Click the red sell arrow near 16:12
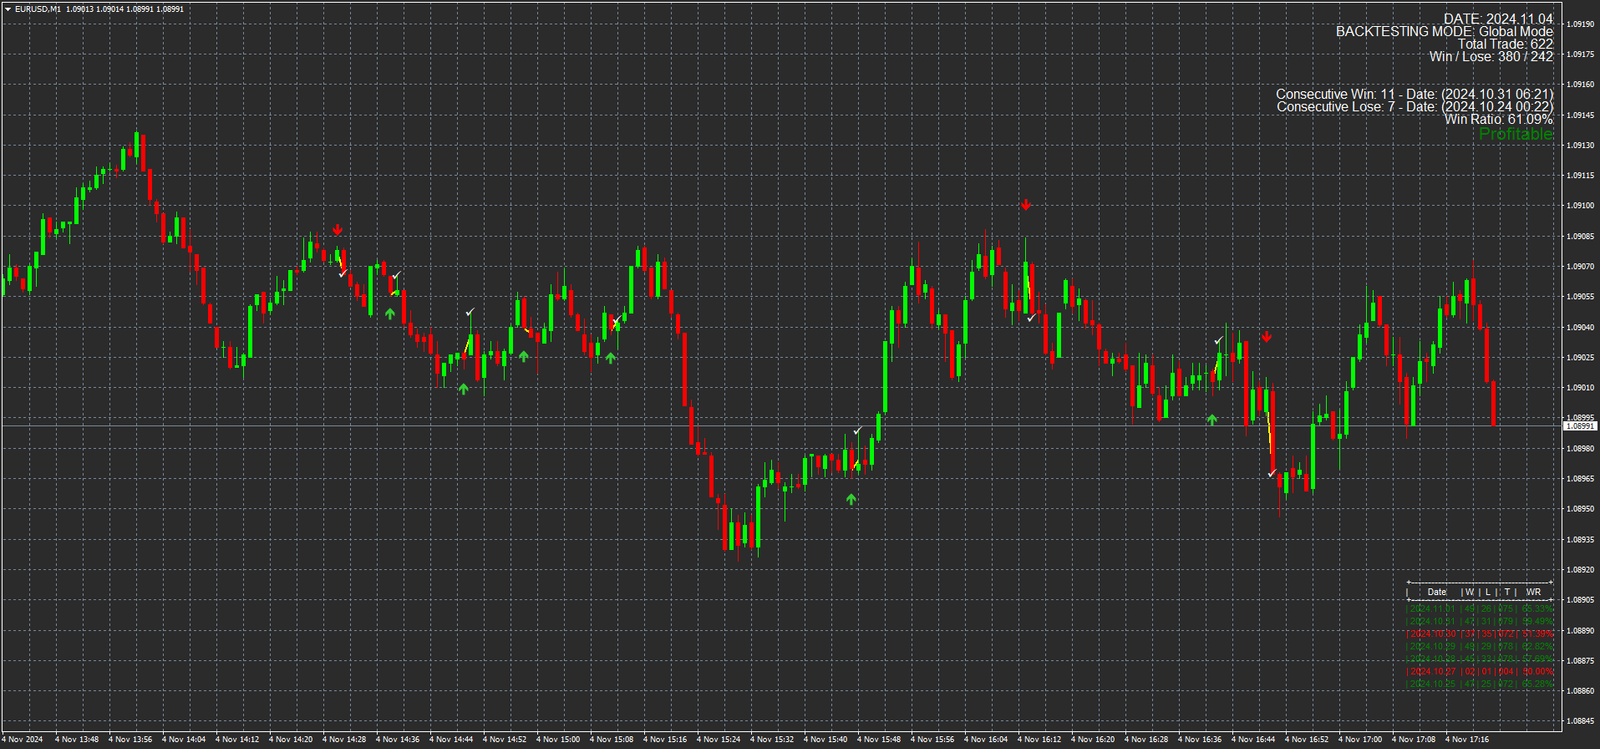Image resolution: width=1600 pixels, height=749 pixels. (x=1026, y=205)
